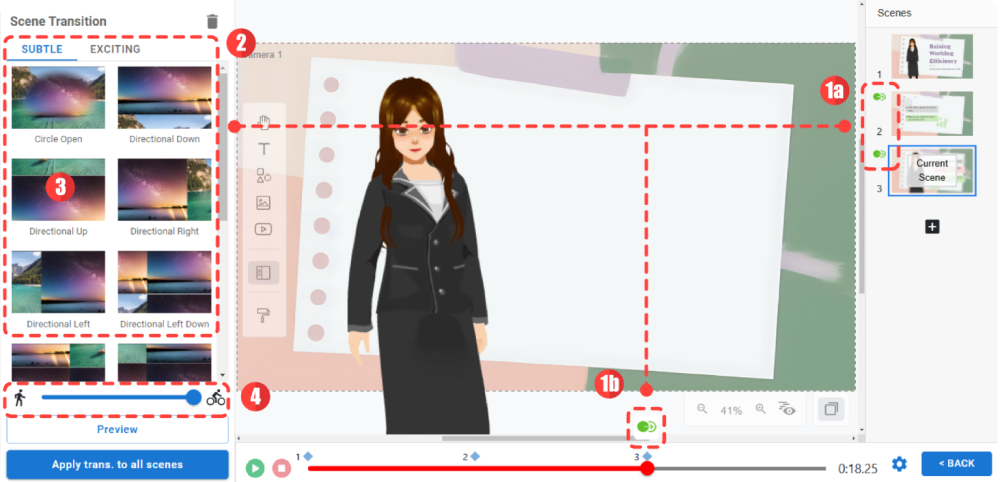Preview the selected transition
1000x482 pixels.
(x=117, y=429)
